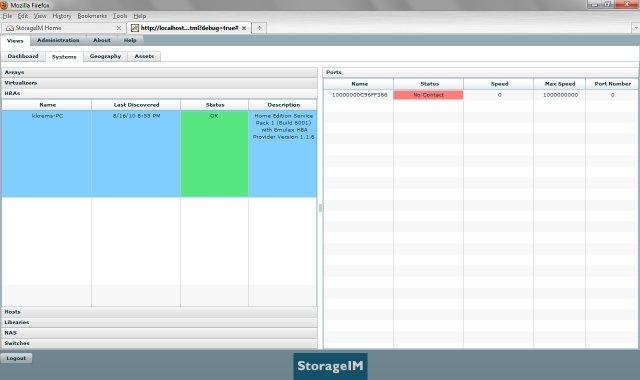This screenshot has height=380, width=640.
Task: Open the View menu
Action: pos(40,16)
